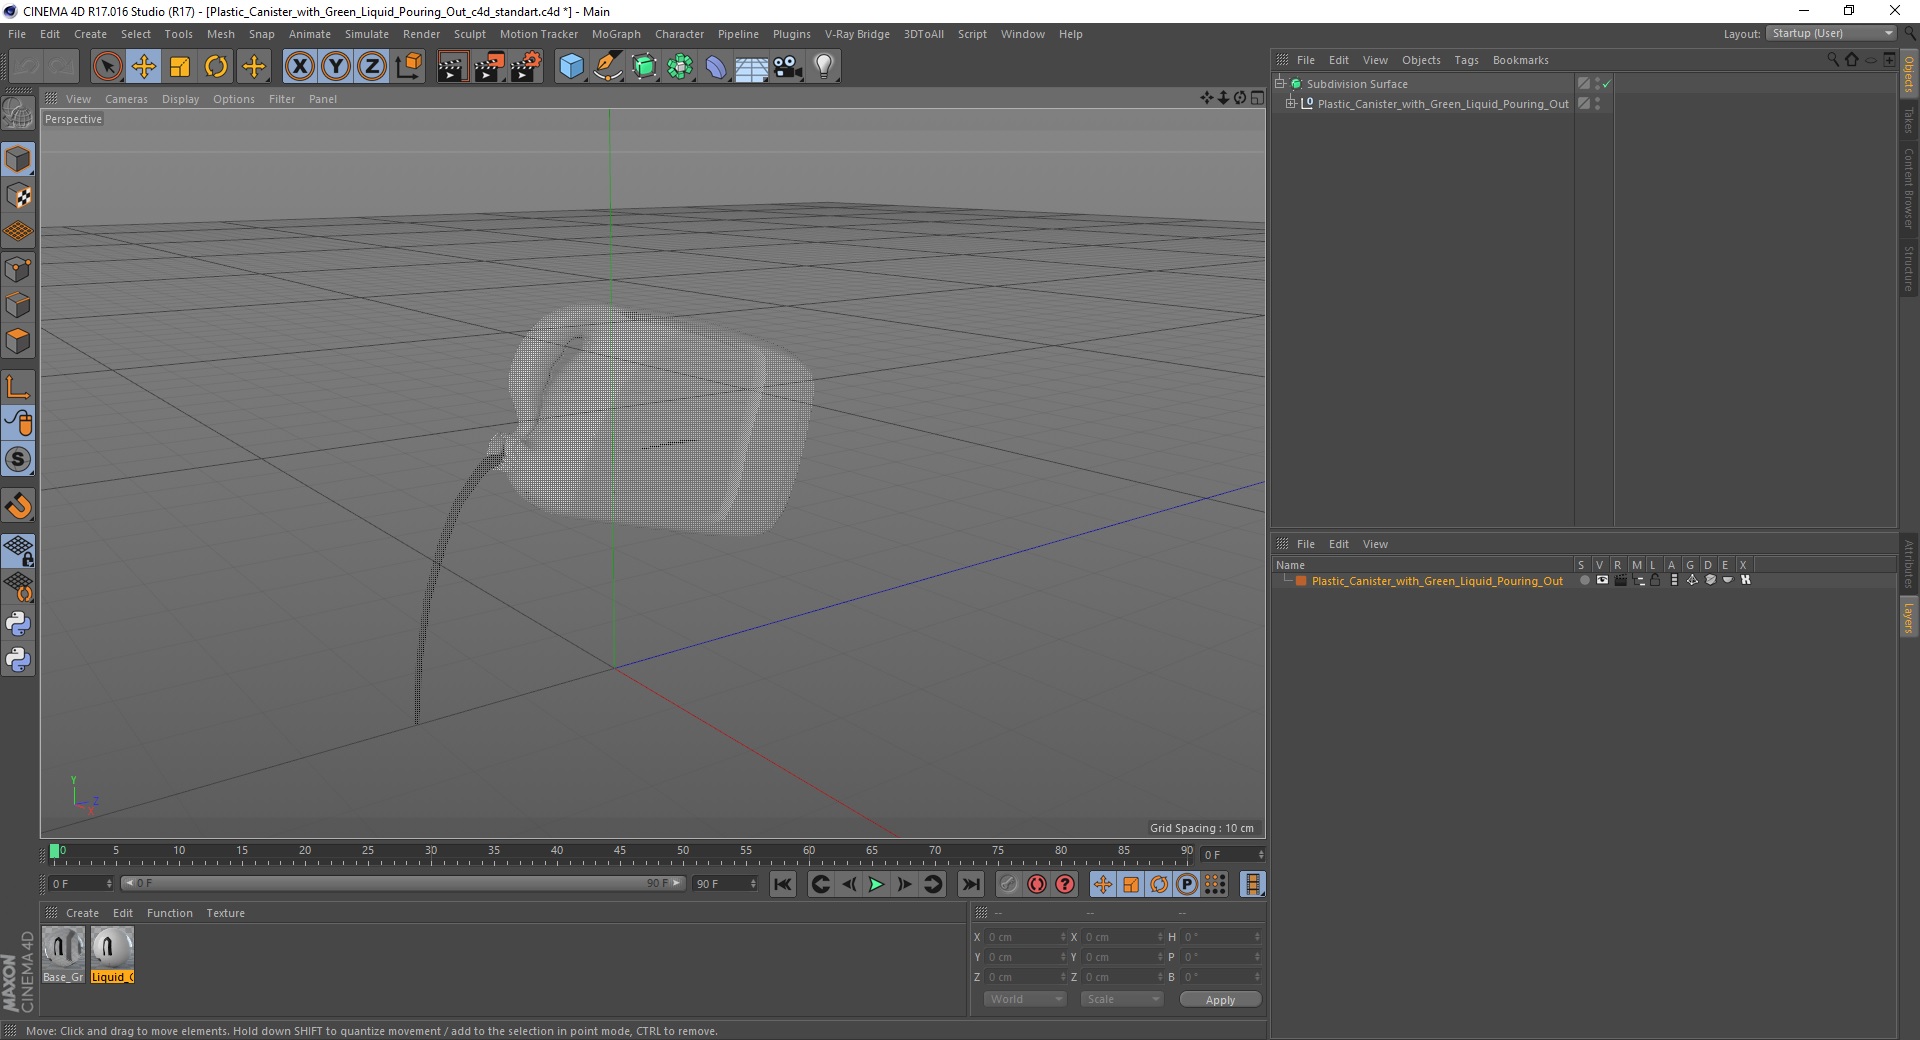The height and width of the screenshot is (1040, 1920).
Task: Go to start of animation
Action: coord(783,884)
